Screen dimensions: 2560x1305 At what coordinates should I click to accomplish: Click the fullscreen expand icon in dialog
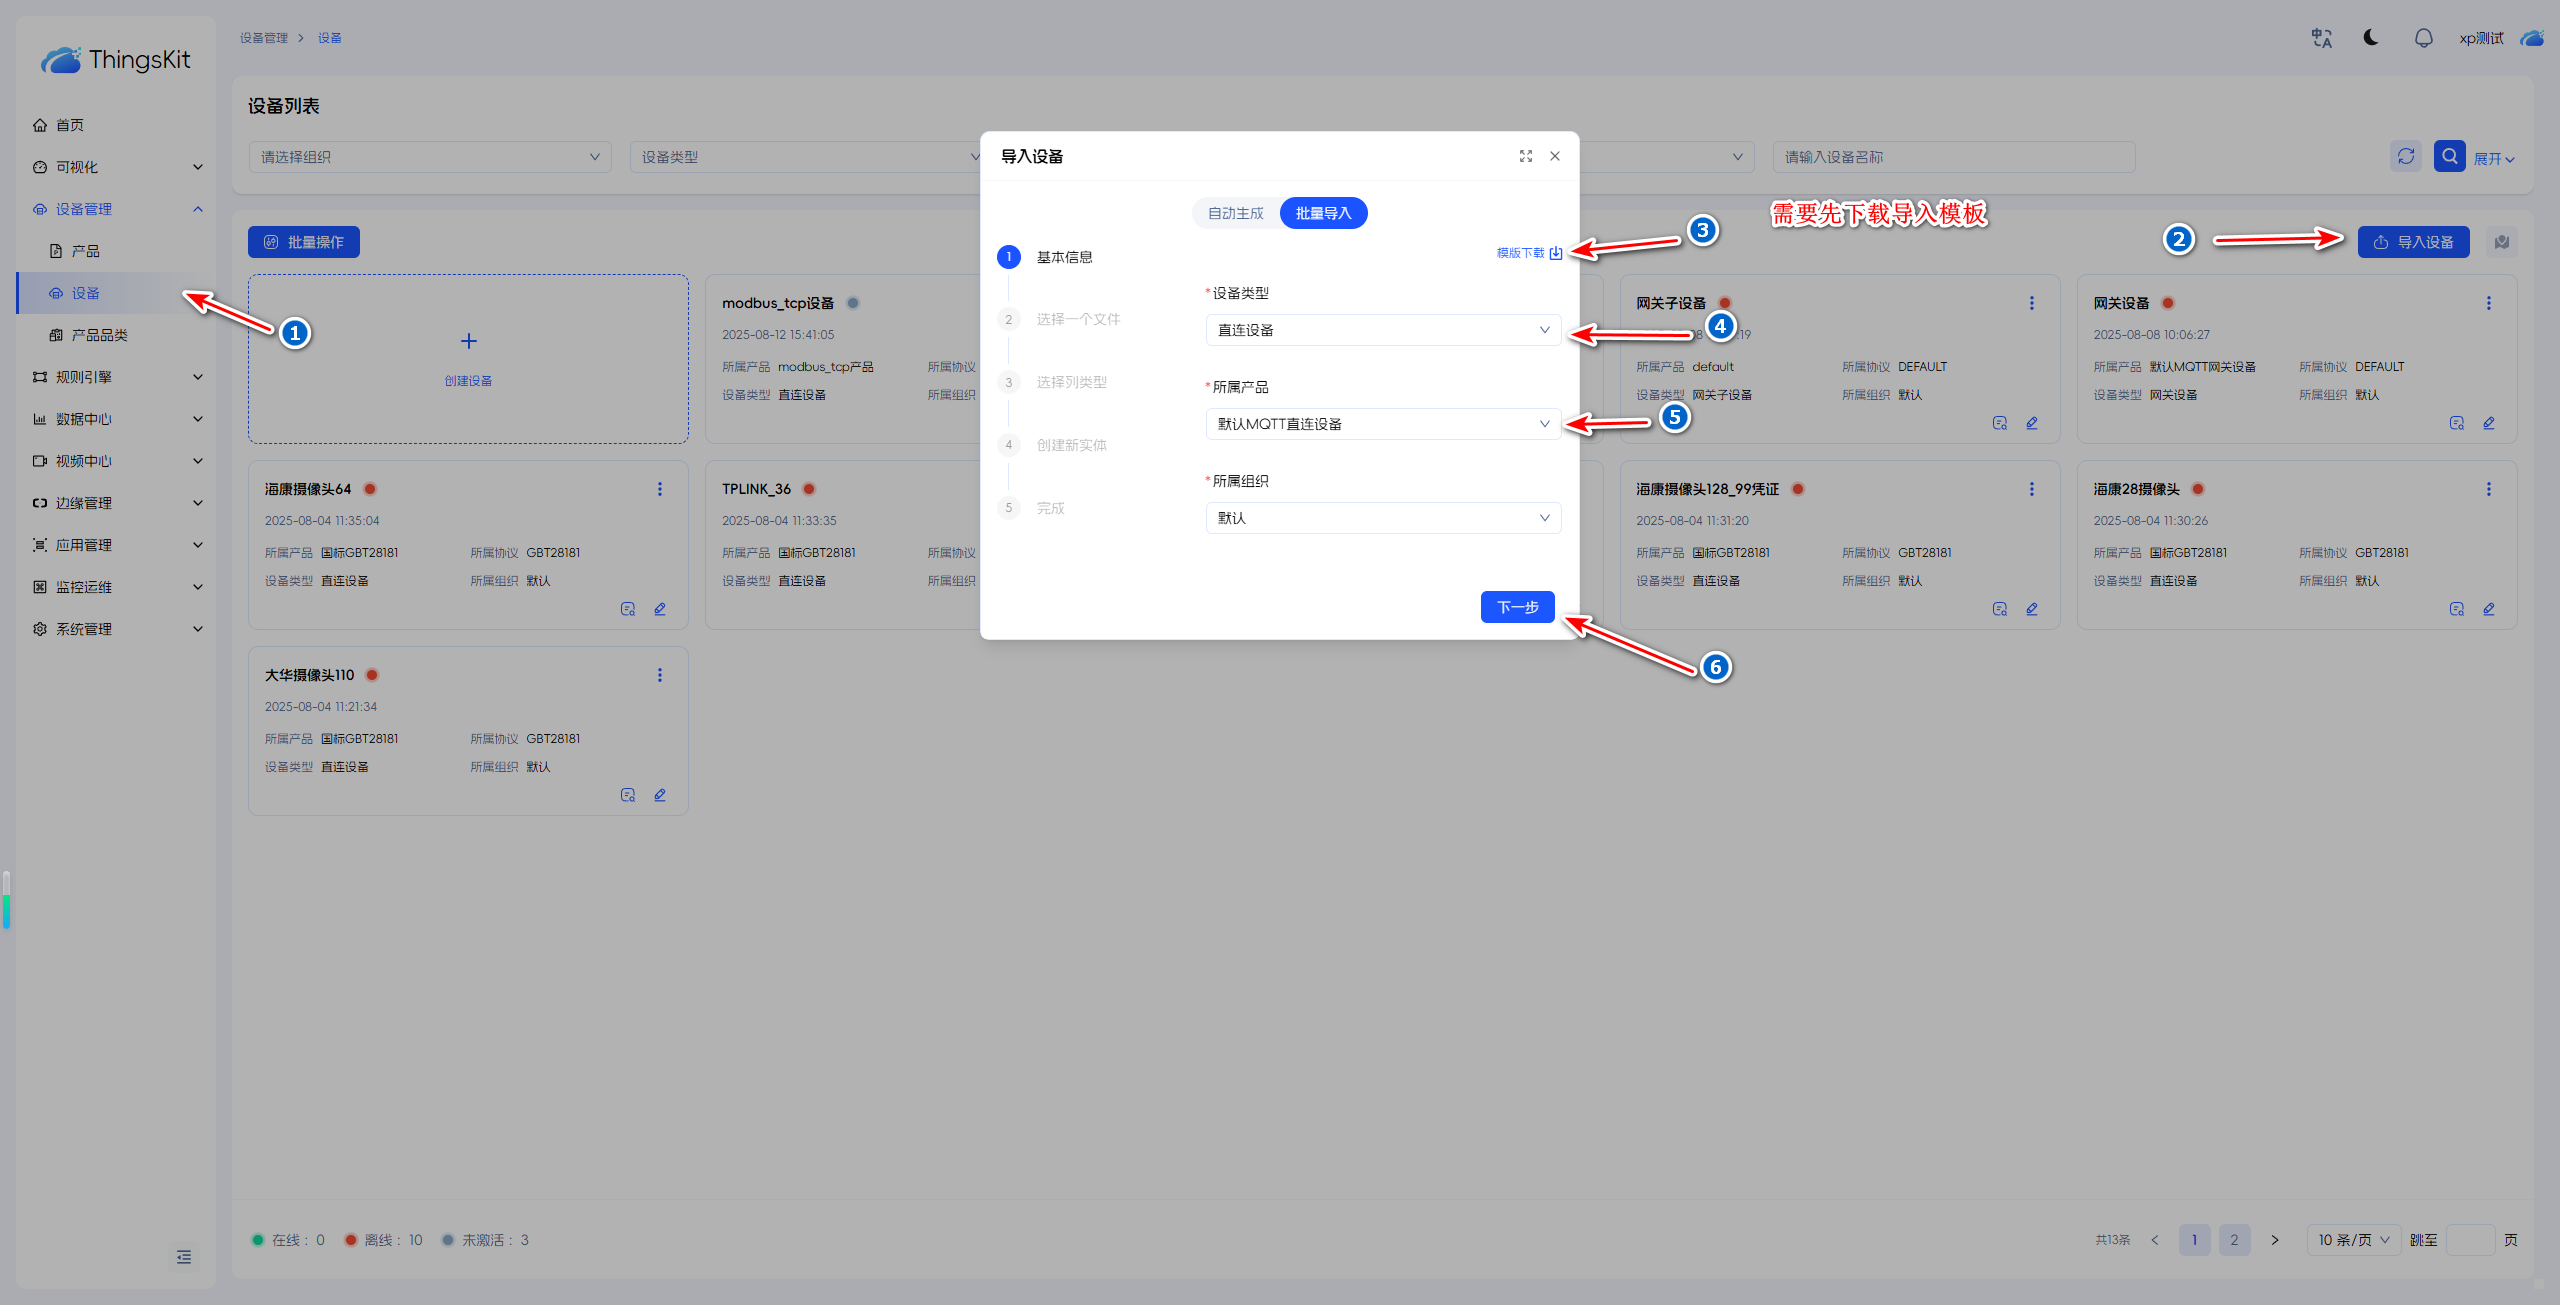(1525, 156)
